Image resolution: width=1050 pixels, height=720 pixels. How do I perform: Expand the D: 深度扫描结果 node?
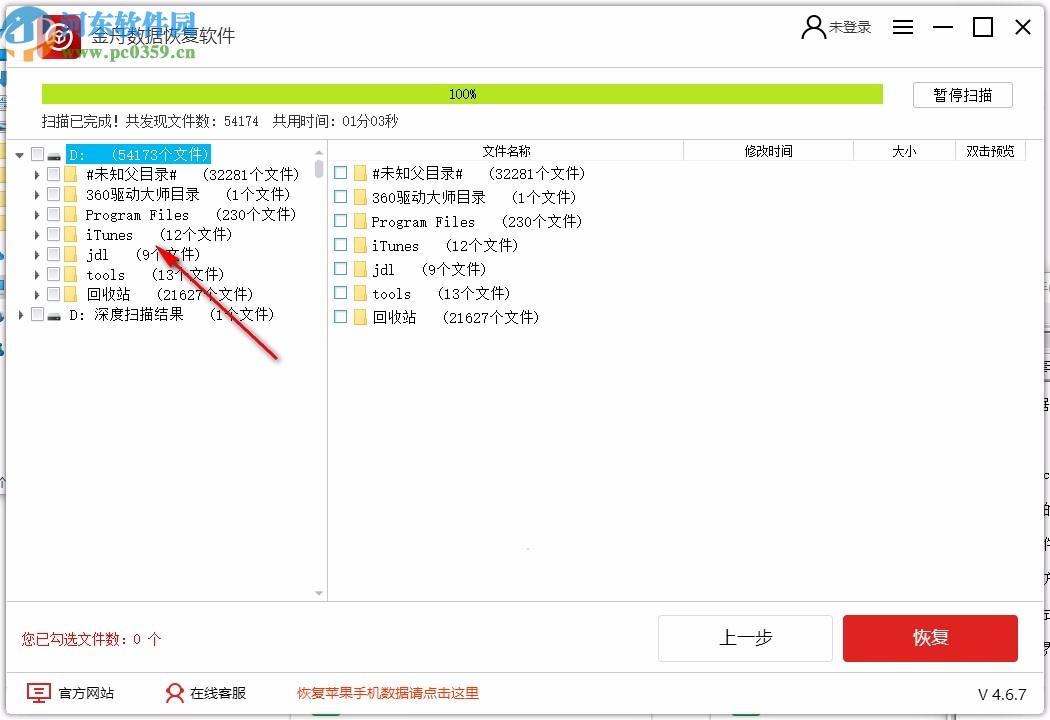coord(20,314)
